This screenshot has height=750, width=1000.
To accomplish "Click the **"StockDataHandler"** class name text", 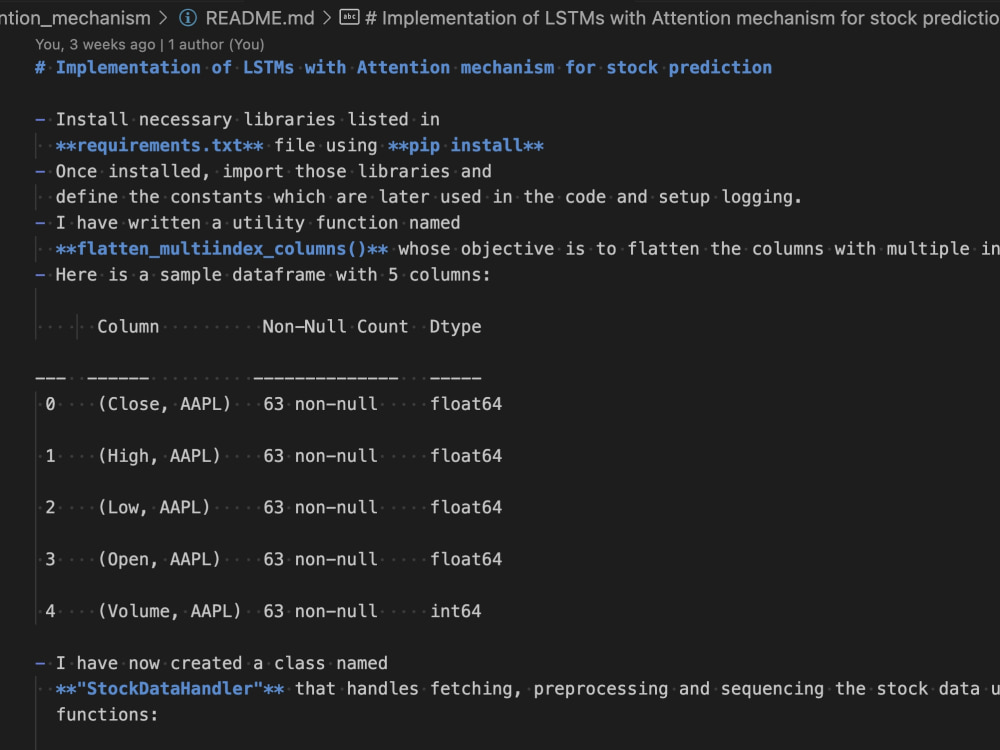I will click(x=170, y=689).
